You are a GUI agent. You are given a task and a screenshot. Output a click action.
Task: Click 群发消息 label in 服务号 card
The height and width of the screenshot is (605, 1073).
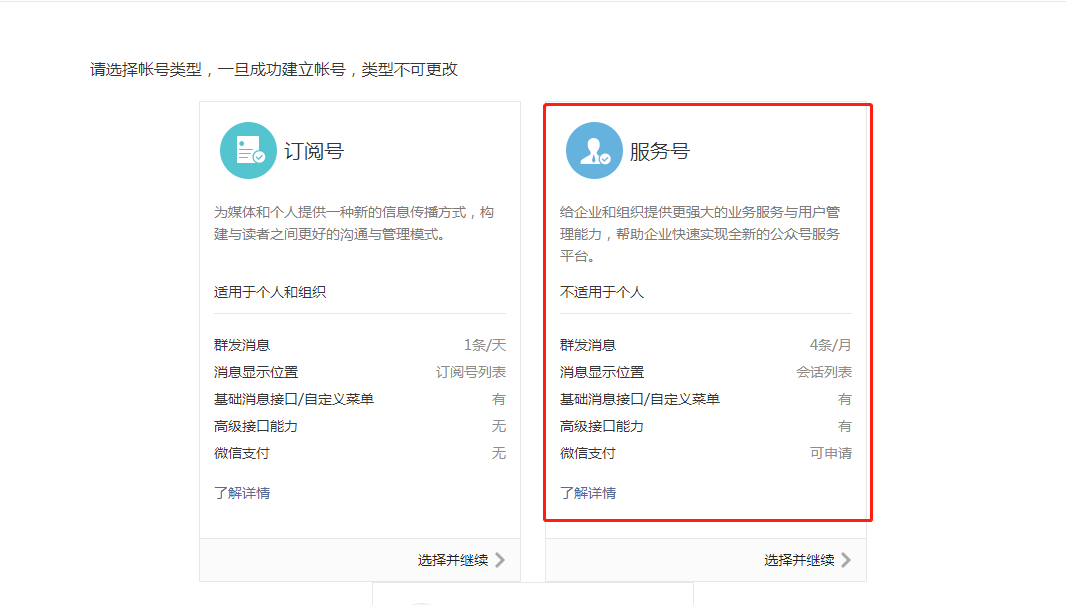pos(588,345)
